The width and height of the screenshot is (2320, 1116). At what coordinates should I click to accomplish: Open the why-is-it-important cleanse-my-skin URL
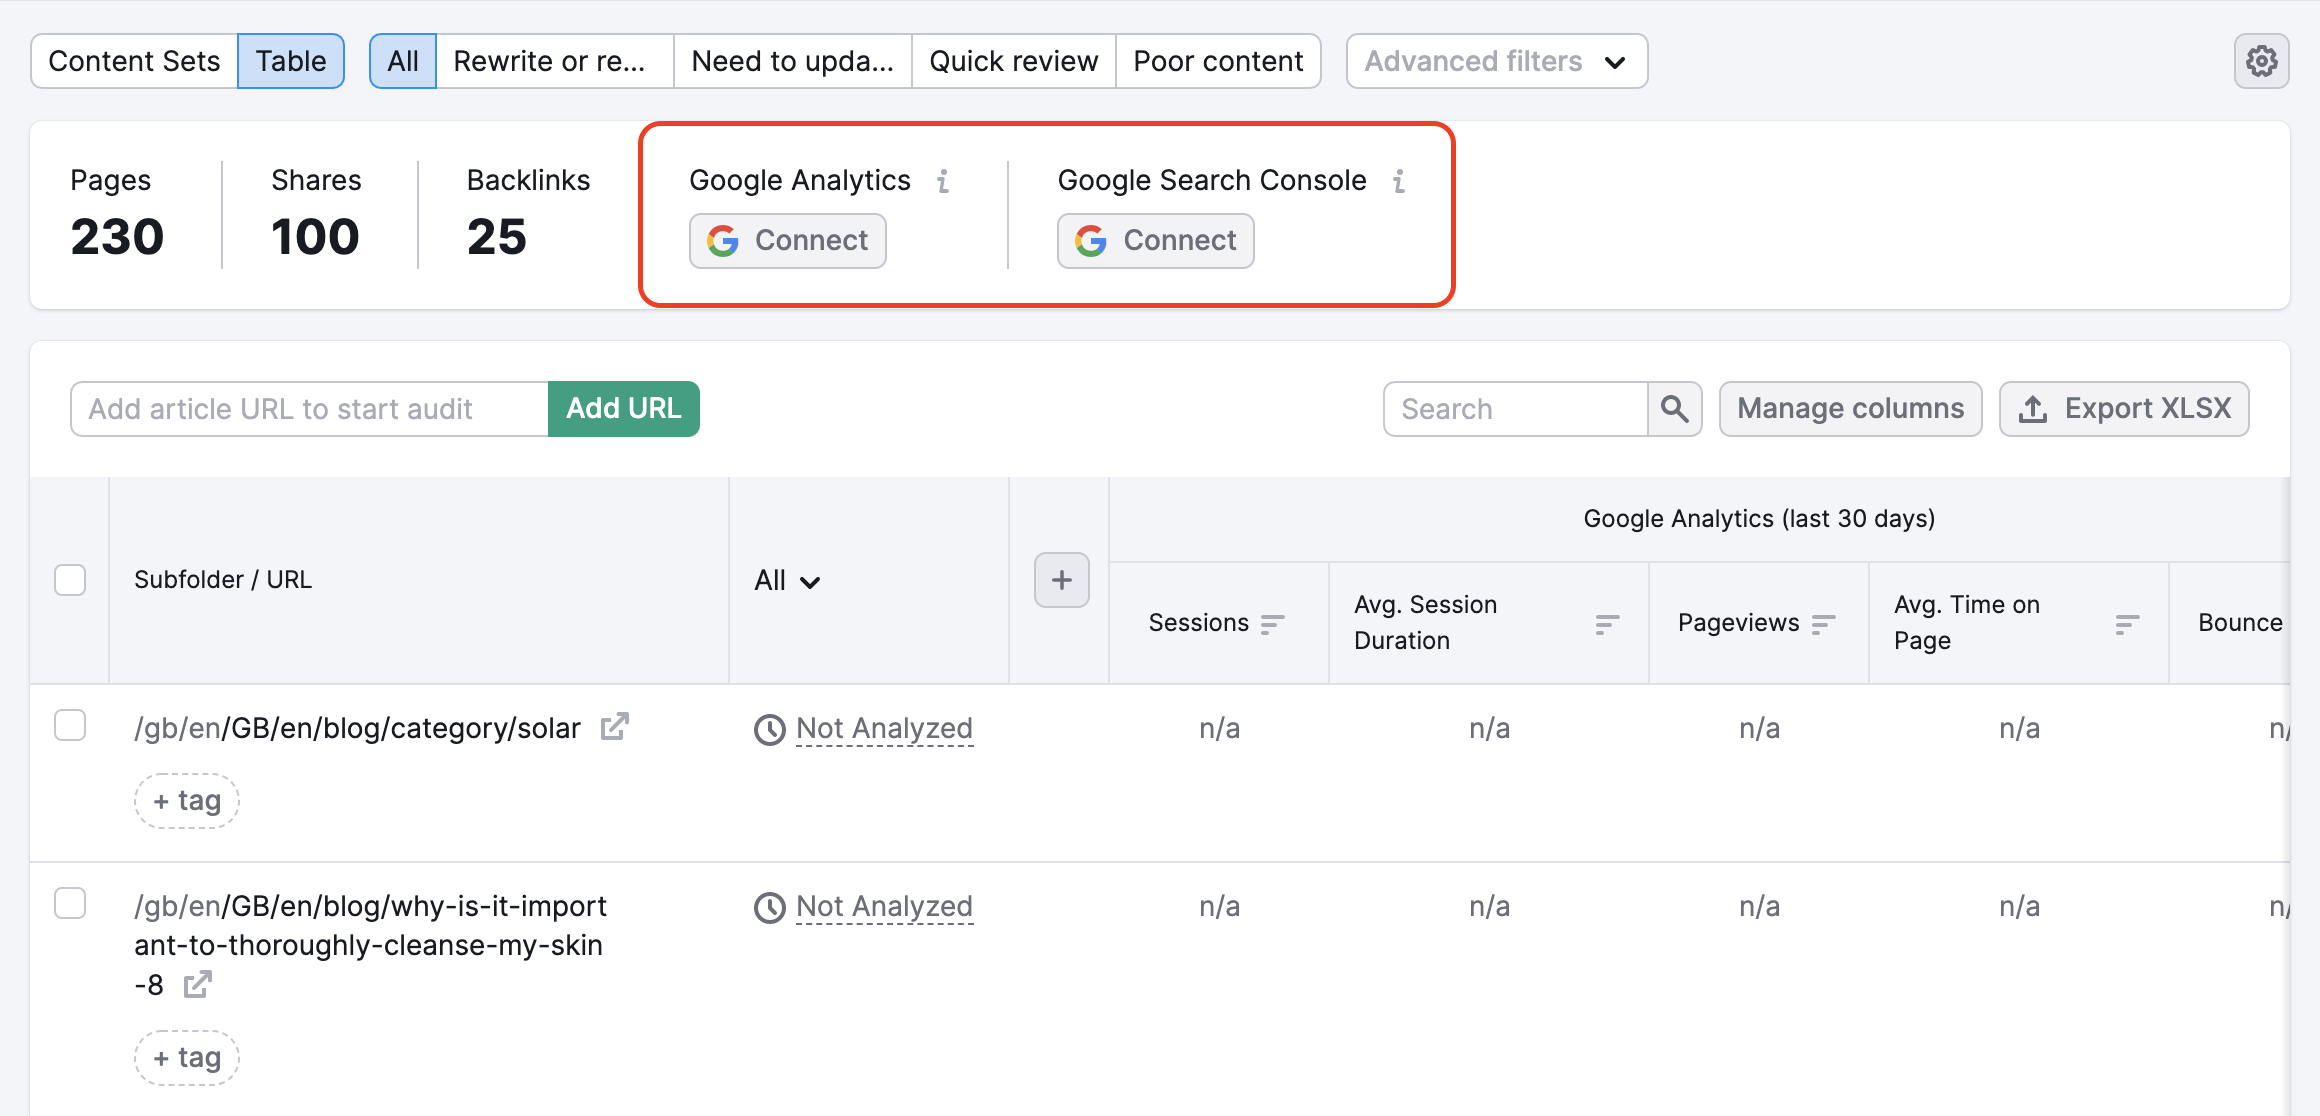click(x=370, y=945)
